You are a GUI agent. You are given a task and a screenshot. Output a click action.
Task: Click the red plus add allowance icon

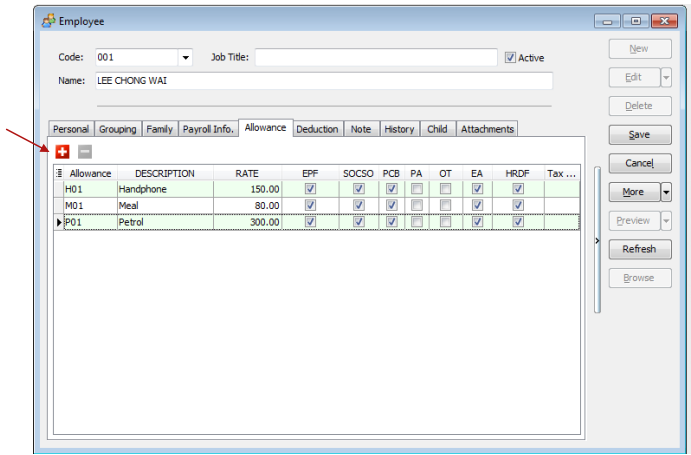coord(62,151)
